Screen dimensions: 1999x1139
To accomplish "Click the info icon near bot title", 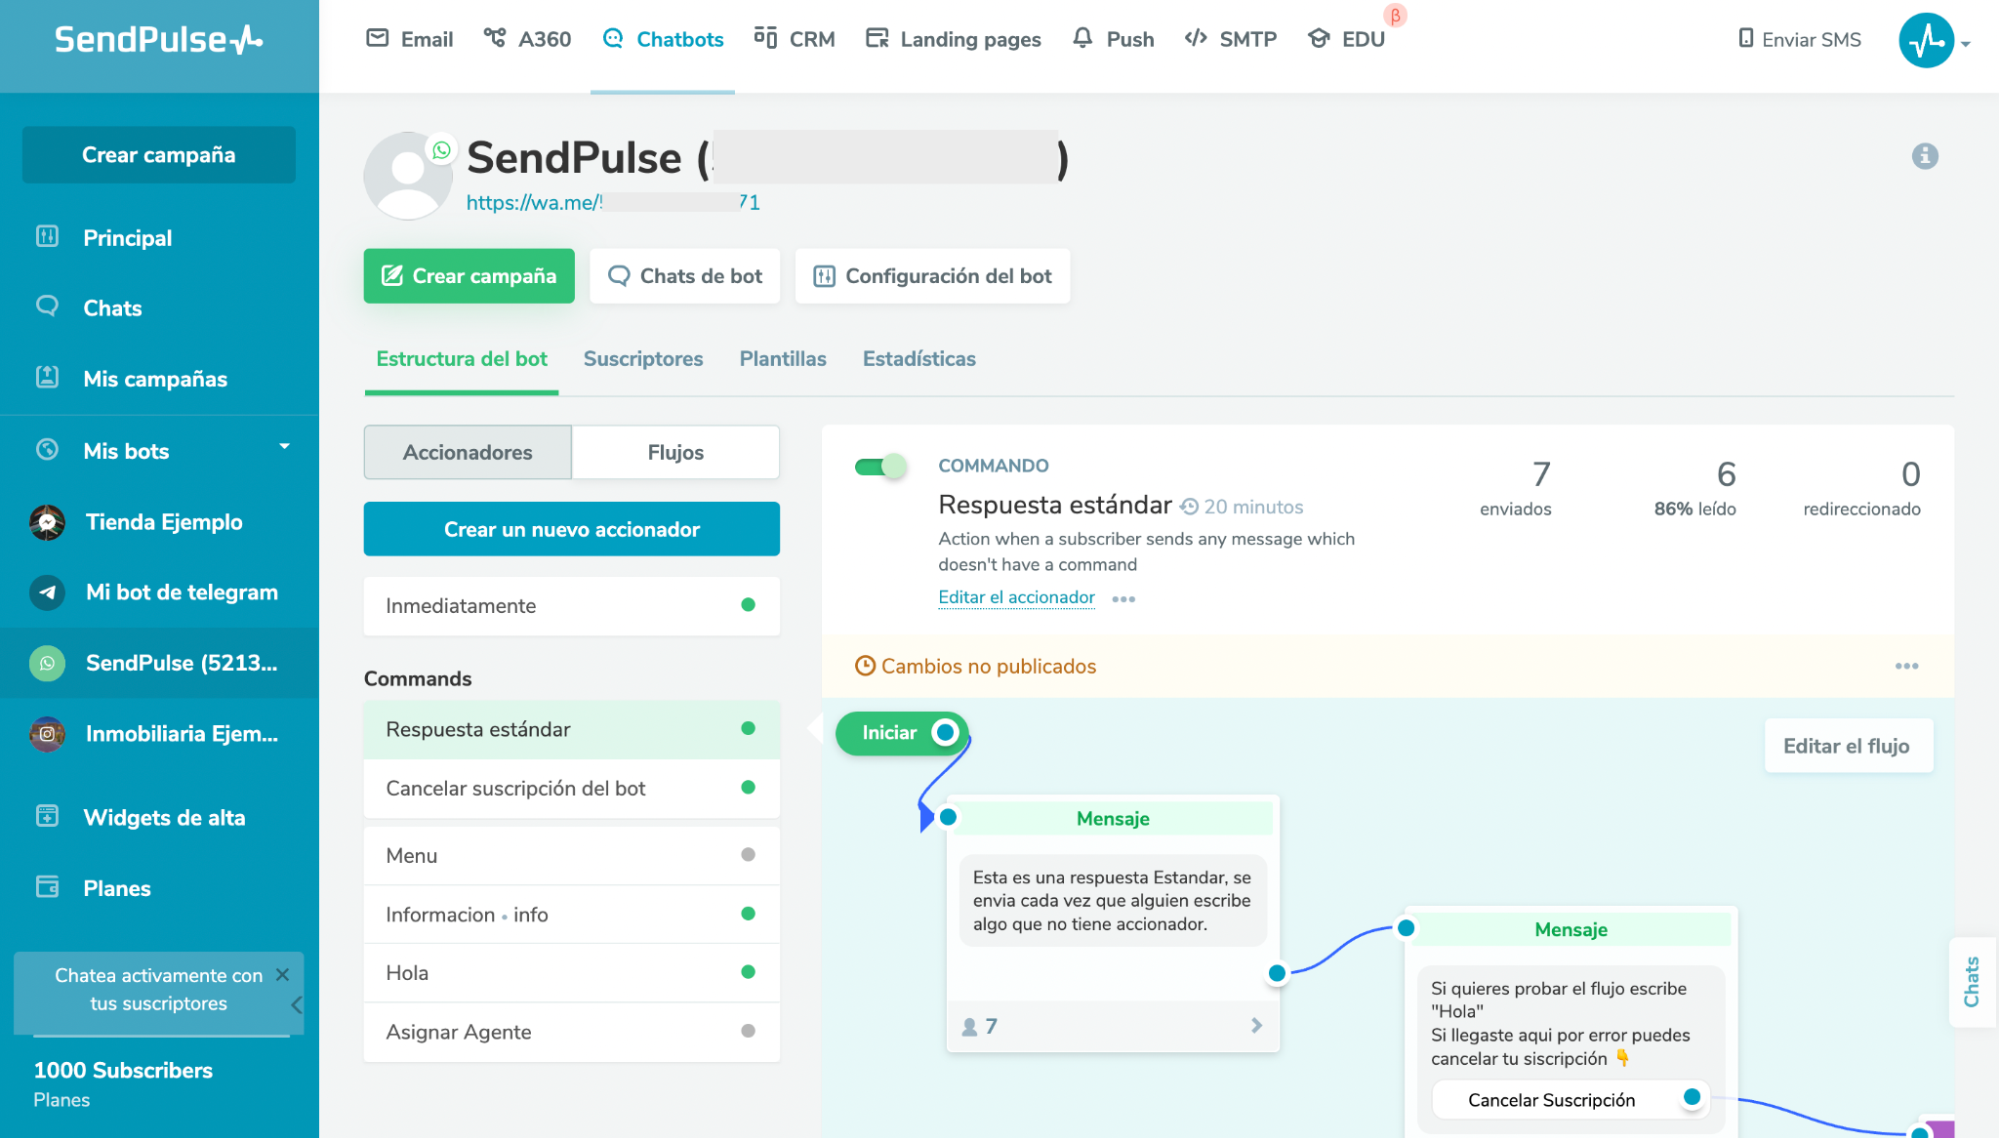I will tap(1925, 156).
